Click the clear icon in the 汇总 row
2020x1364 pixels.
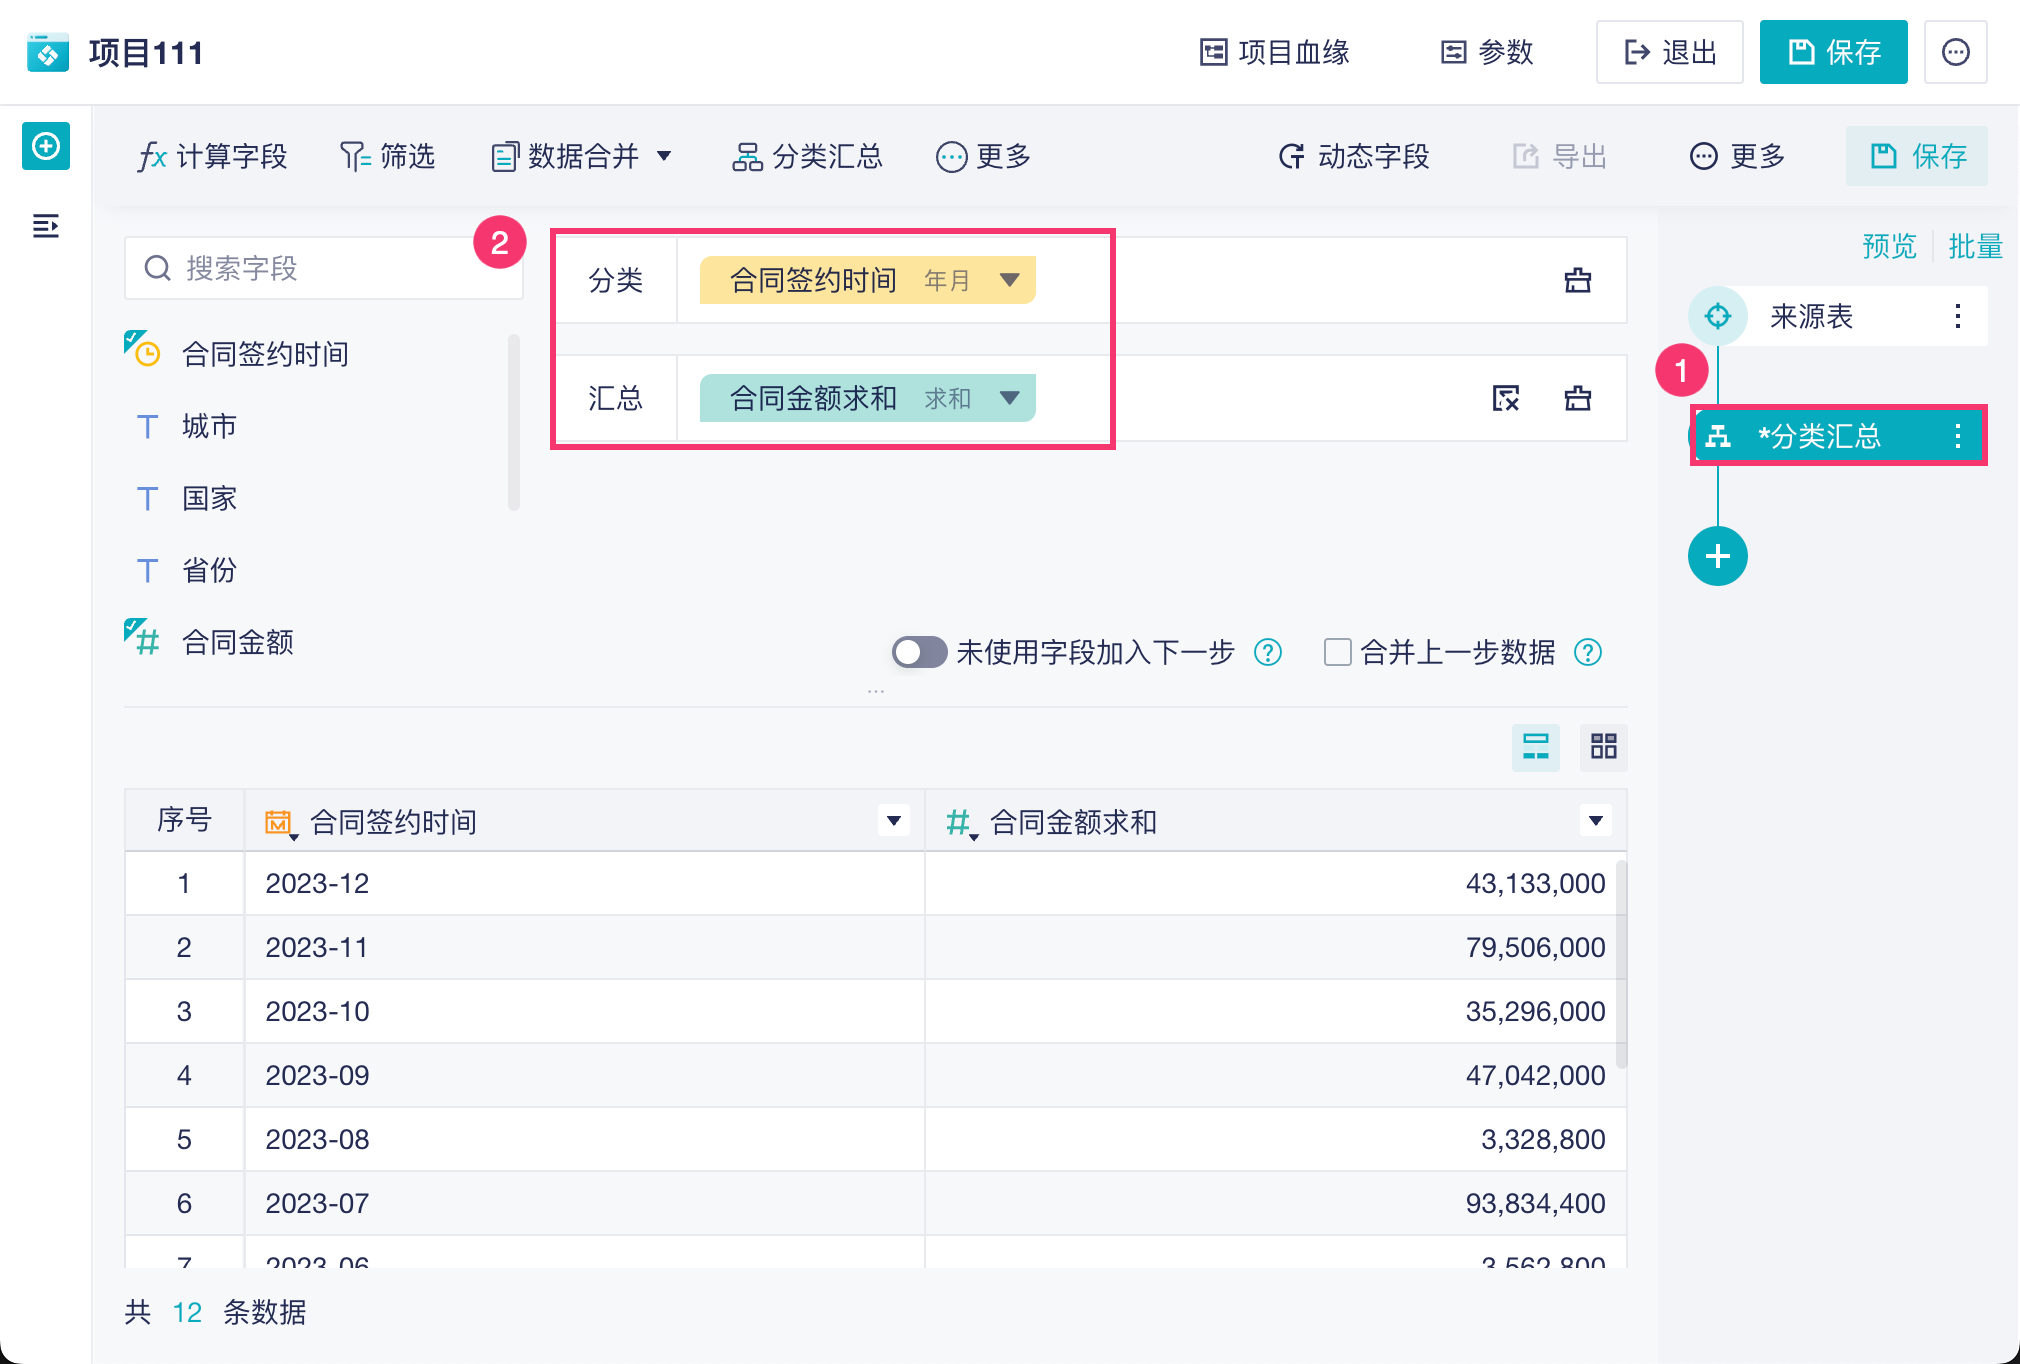pyautogui.click(x=1577, y=398)
